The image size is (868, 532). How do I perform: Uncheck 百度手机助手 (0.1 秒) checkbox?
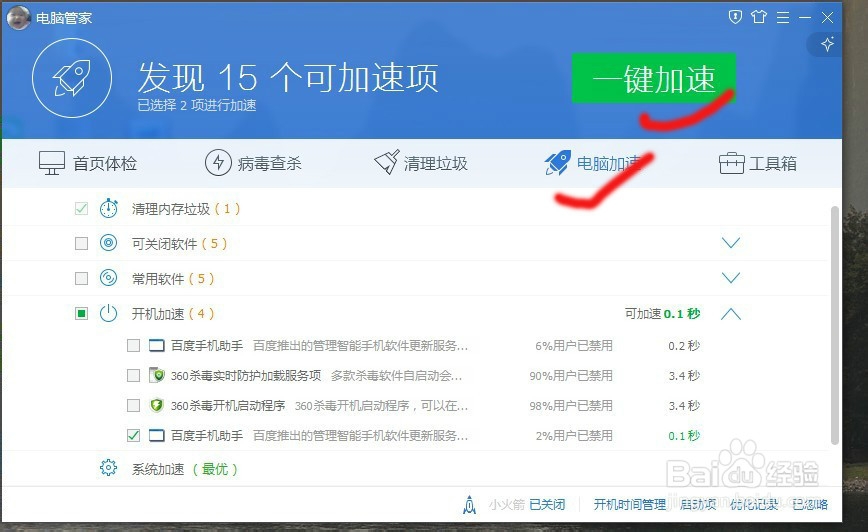(133, 436)
